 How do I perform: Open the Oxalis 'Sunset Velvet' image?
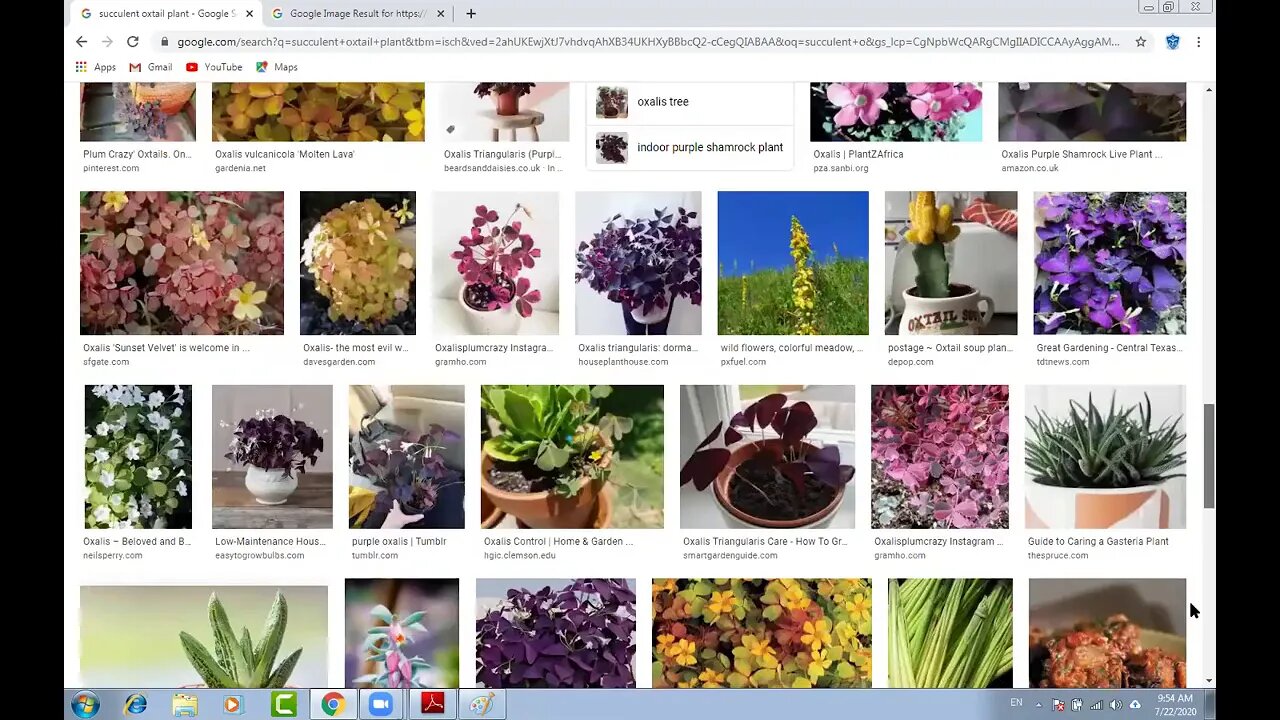click(182, 263)
